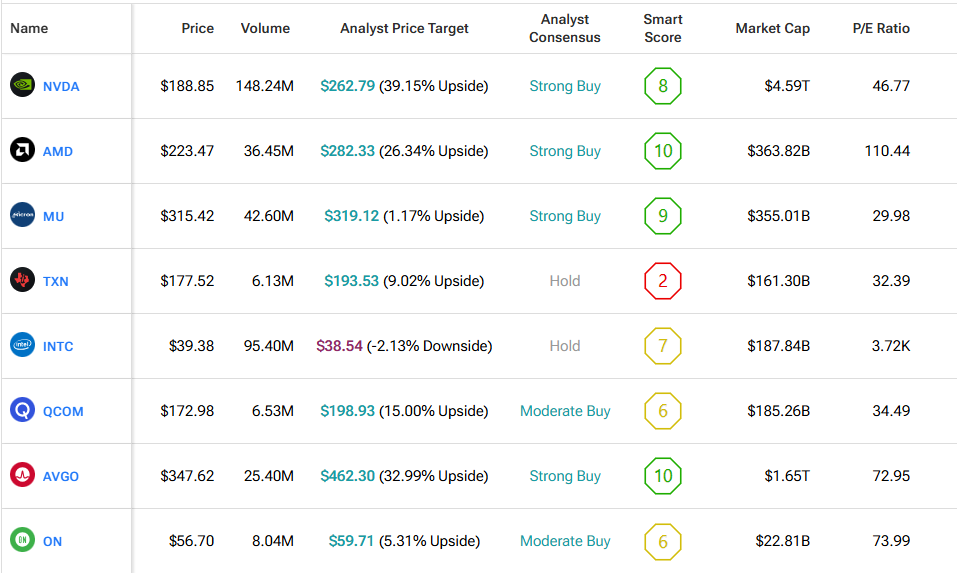Click the ON Semiconductor logo icon
The image size is (957, 573).
coord(22,541)
